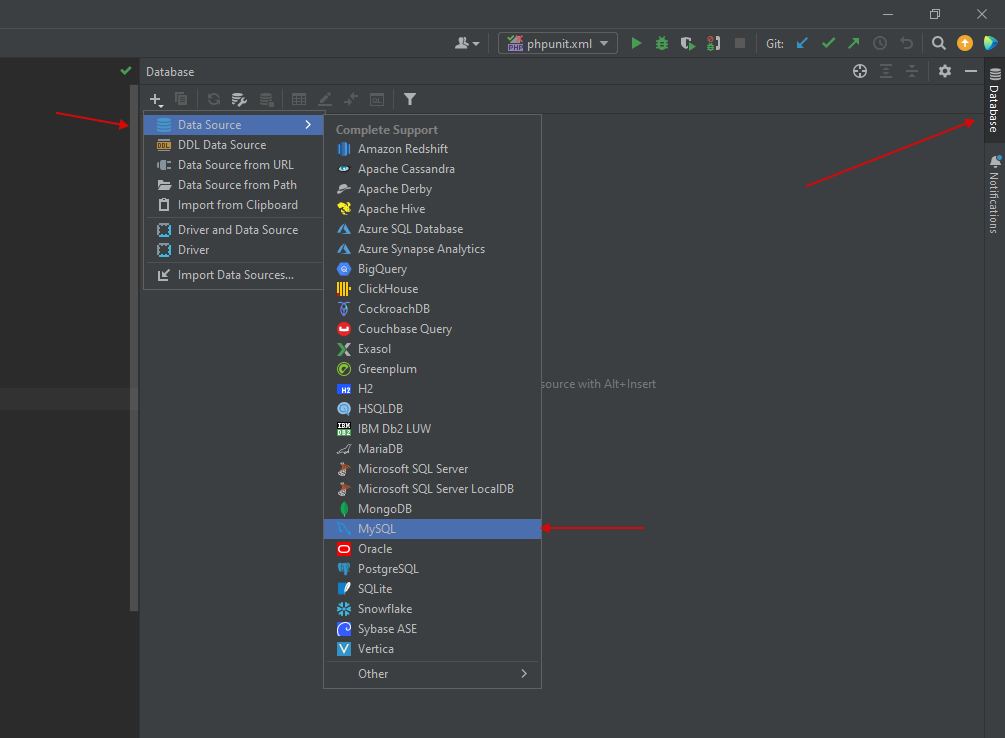Open the Notifications tool window tab
The width and height of the screenshot is (1005, 738).
tap(994, 194)
